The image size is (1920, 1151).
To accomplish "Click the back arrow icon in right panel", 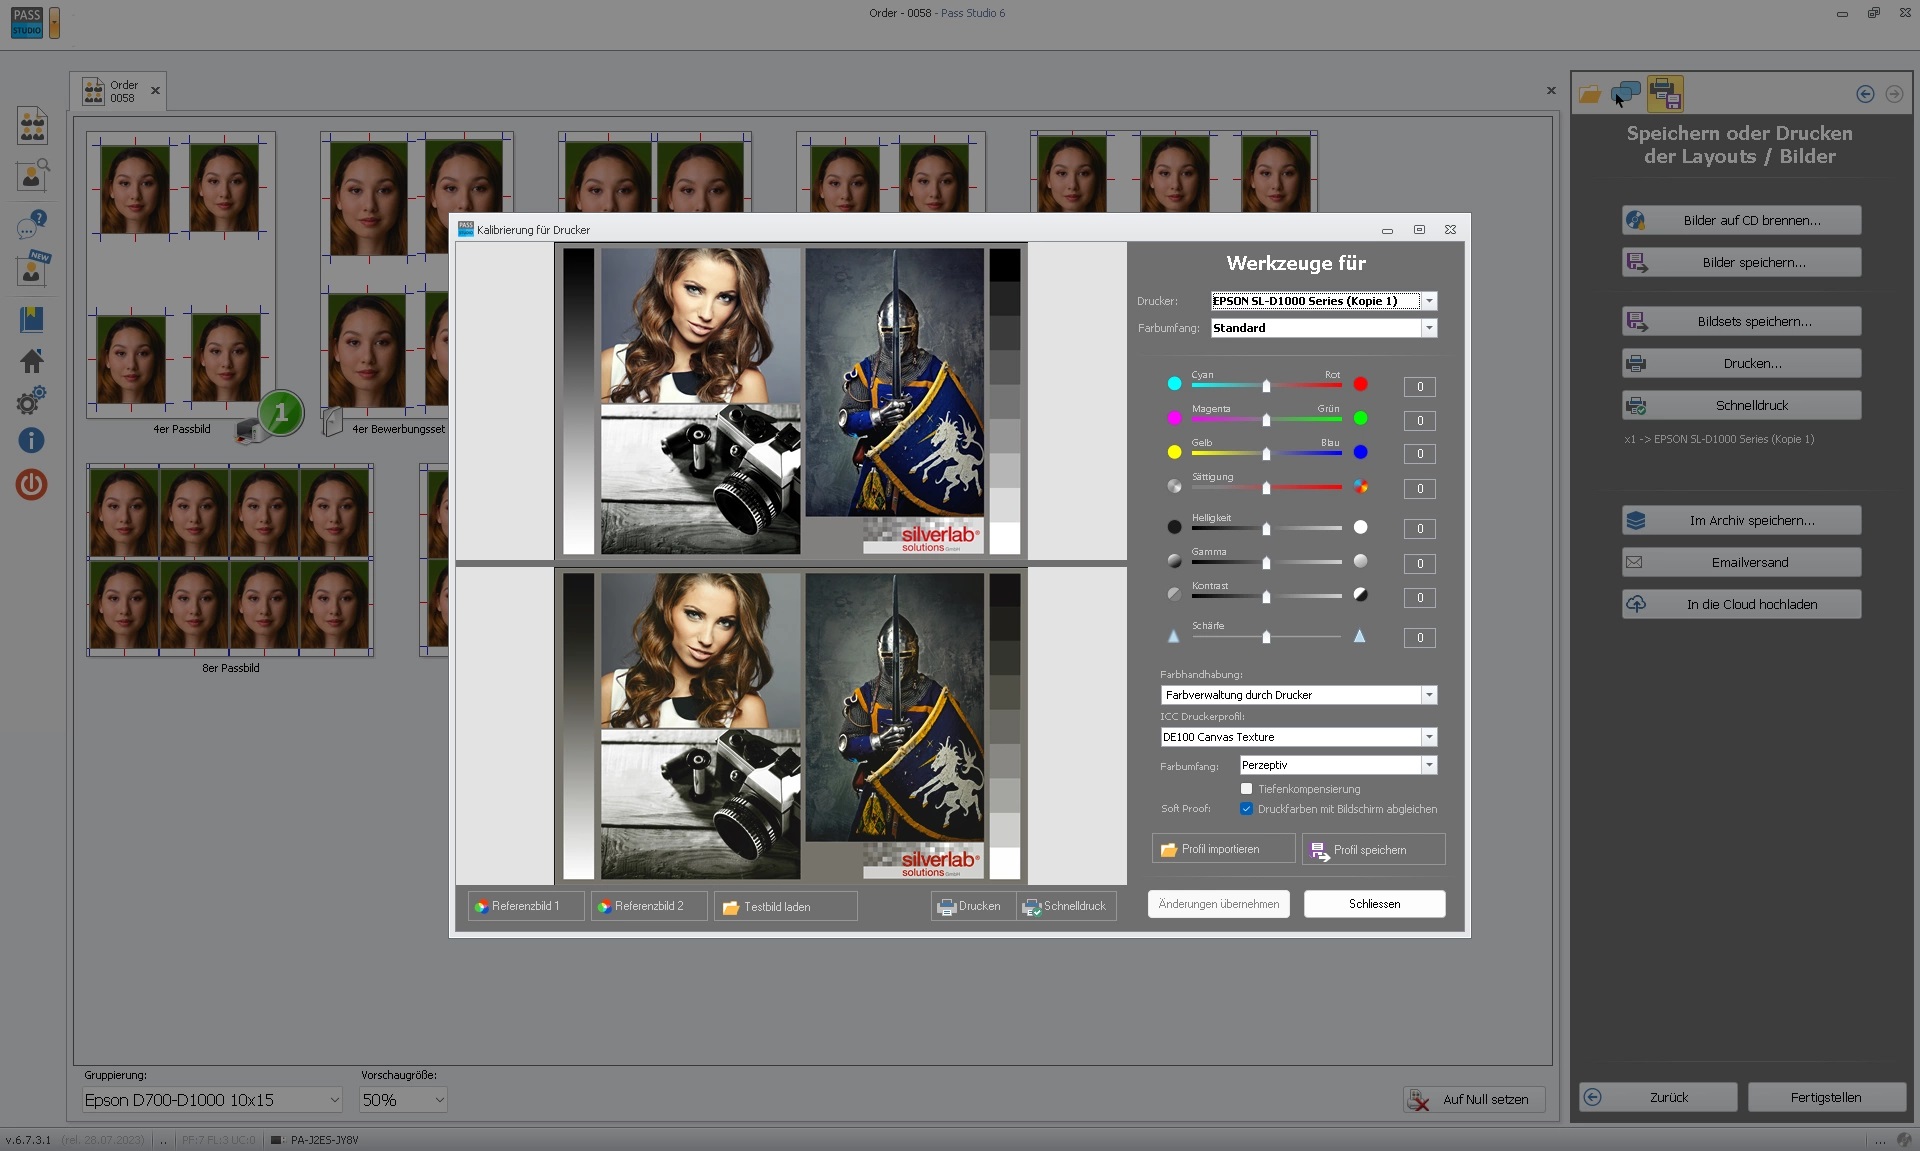I will (x=1865, y=94).
